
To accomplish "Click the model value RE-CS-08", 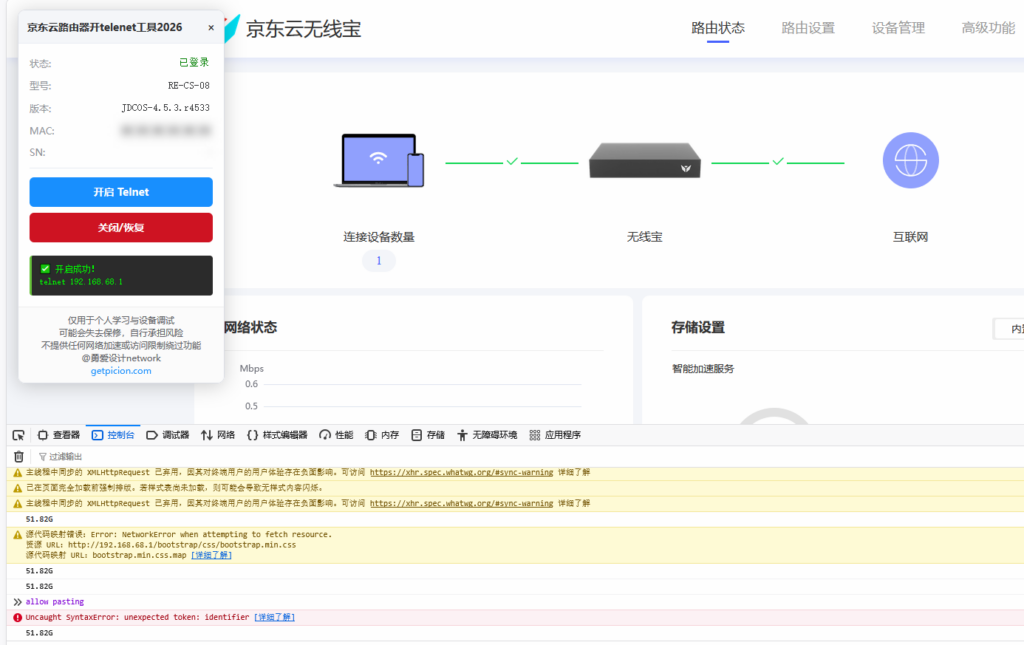I will click(x=189, y=86).
